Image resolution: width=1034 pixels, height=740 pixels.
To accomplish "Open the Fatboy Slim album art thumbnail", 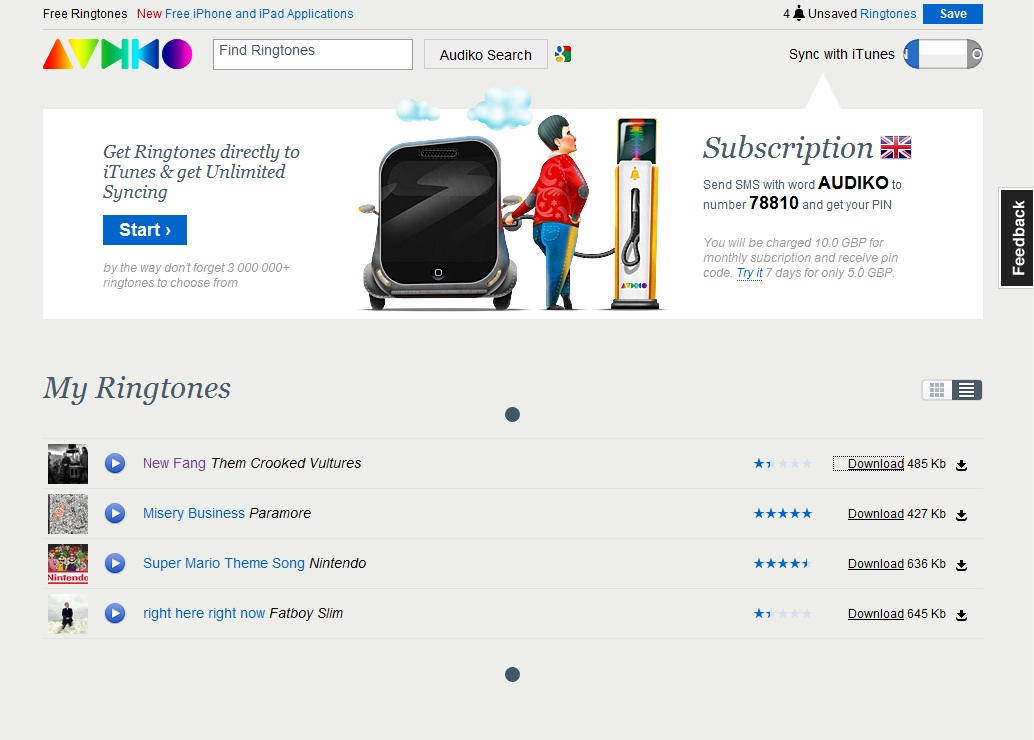I will [68, 614].
